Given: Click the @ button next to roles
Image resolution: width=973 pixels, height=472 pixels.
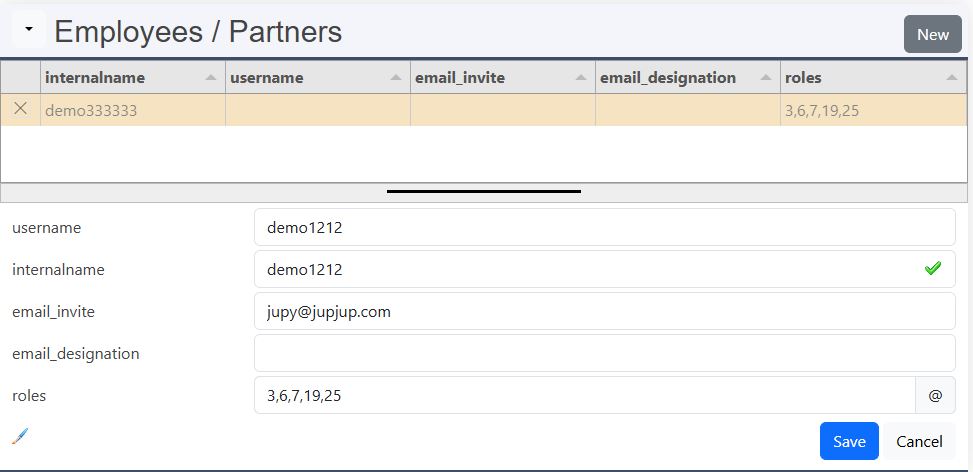Looking at the screenshot, I should point(935,395).
